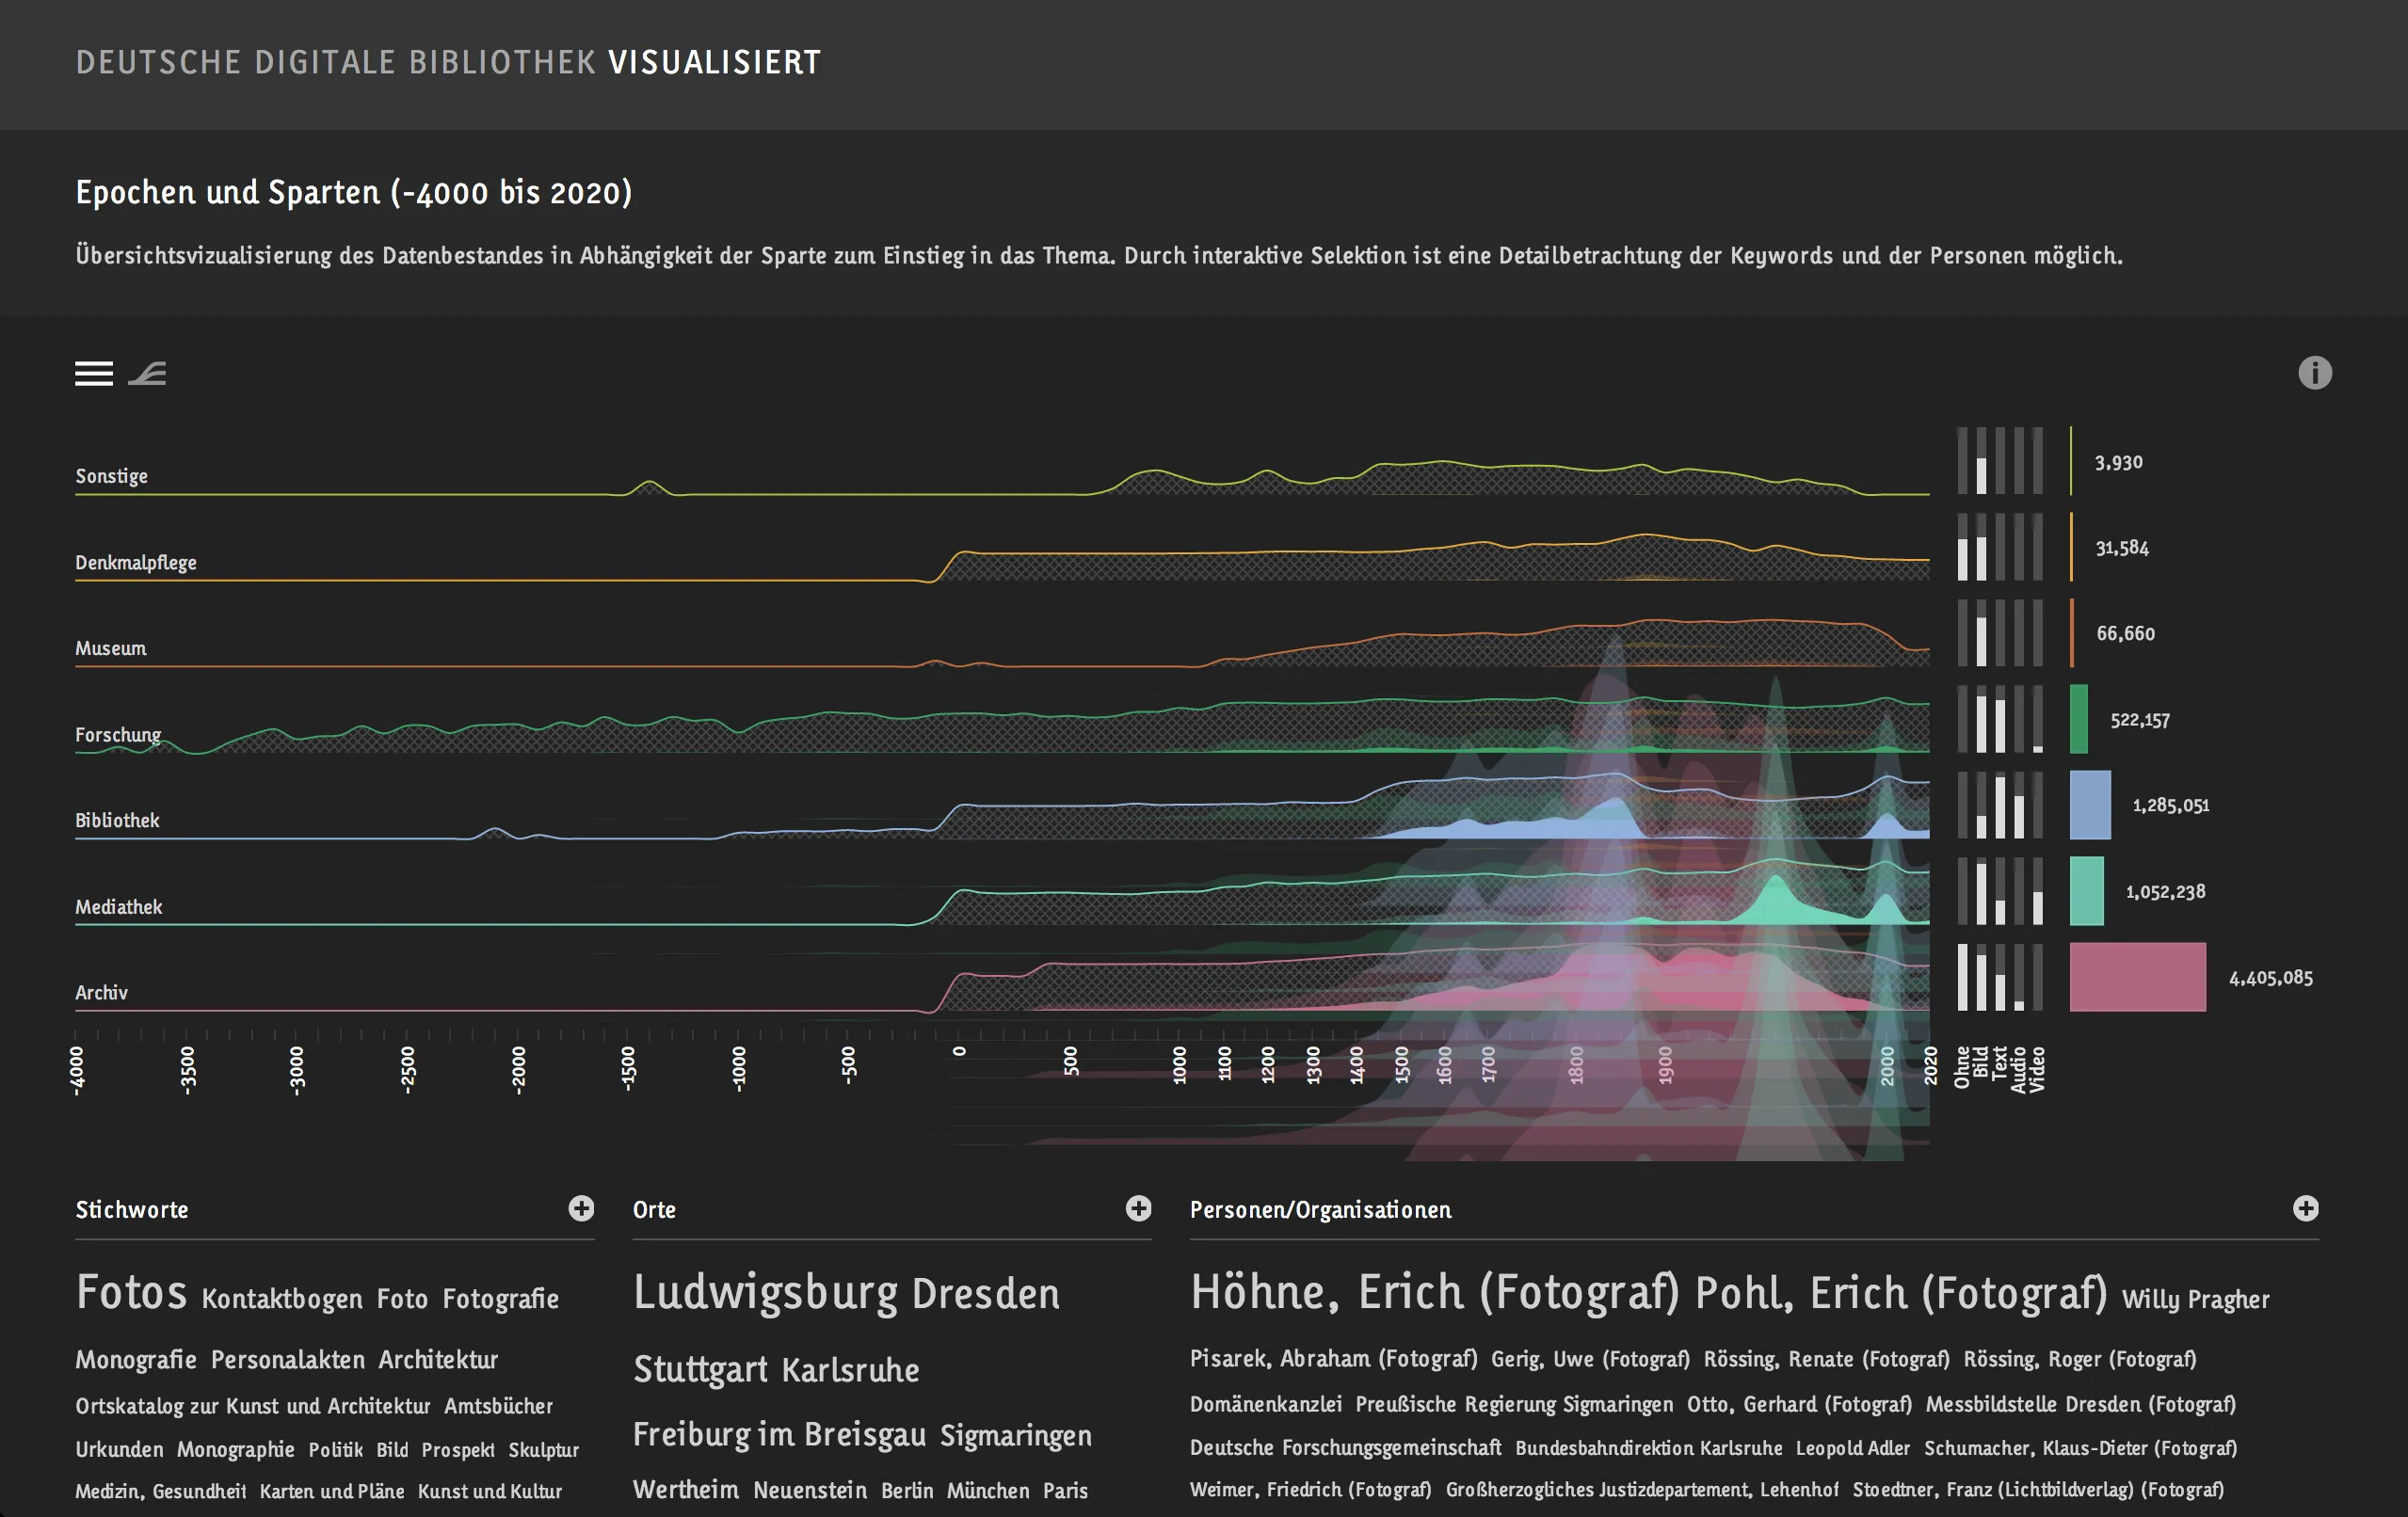
Task: Click the Archiv row label
Action: pos(101,992)
